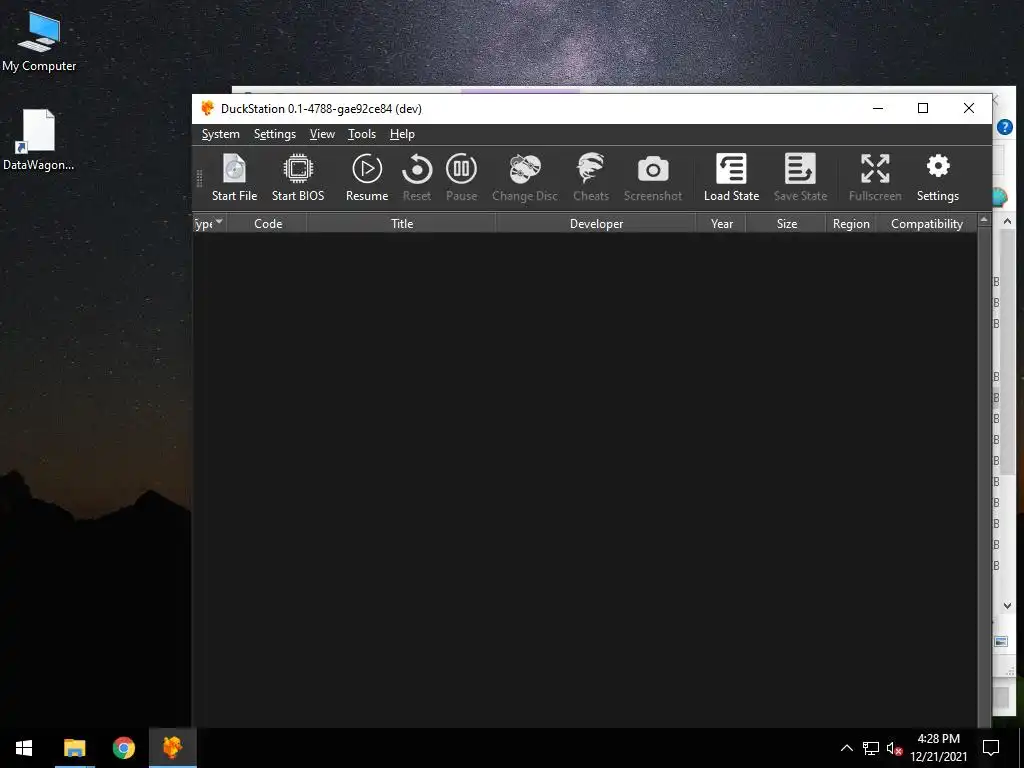Click the network tray icon
This screenshot has height=768, width=1024.
pos(871,748)
